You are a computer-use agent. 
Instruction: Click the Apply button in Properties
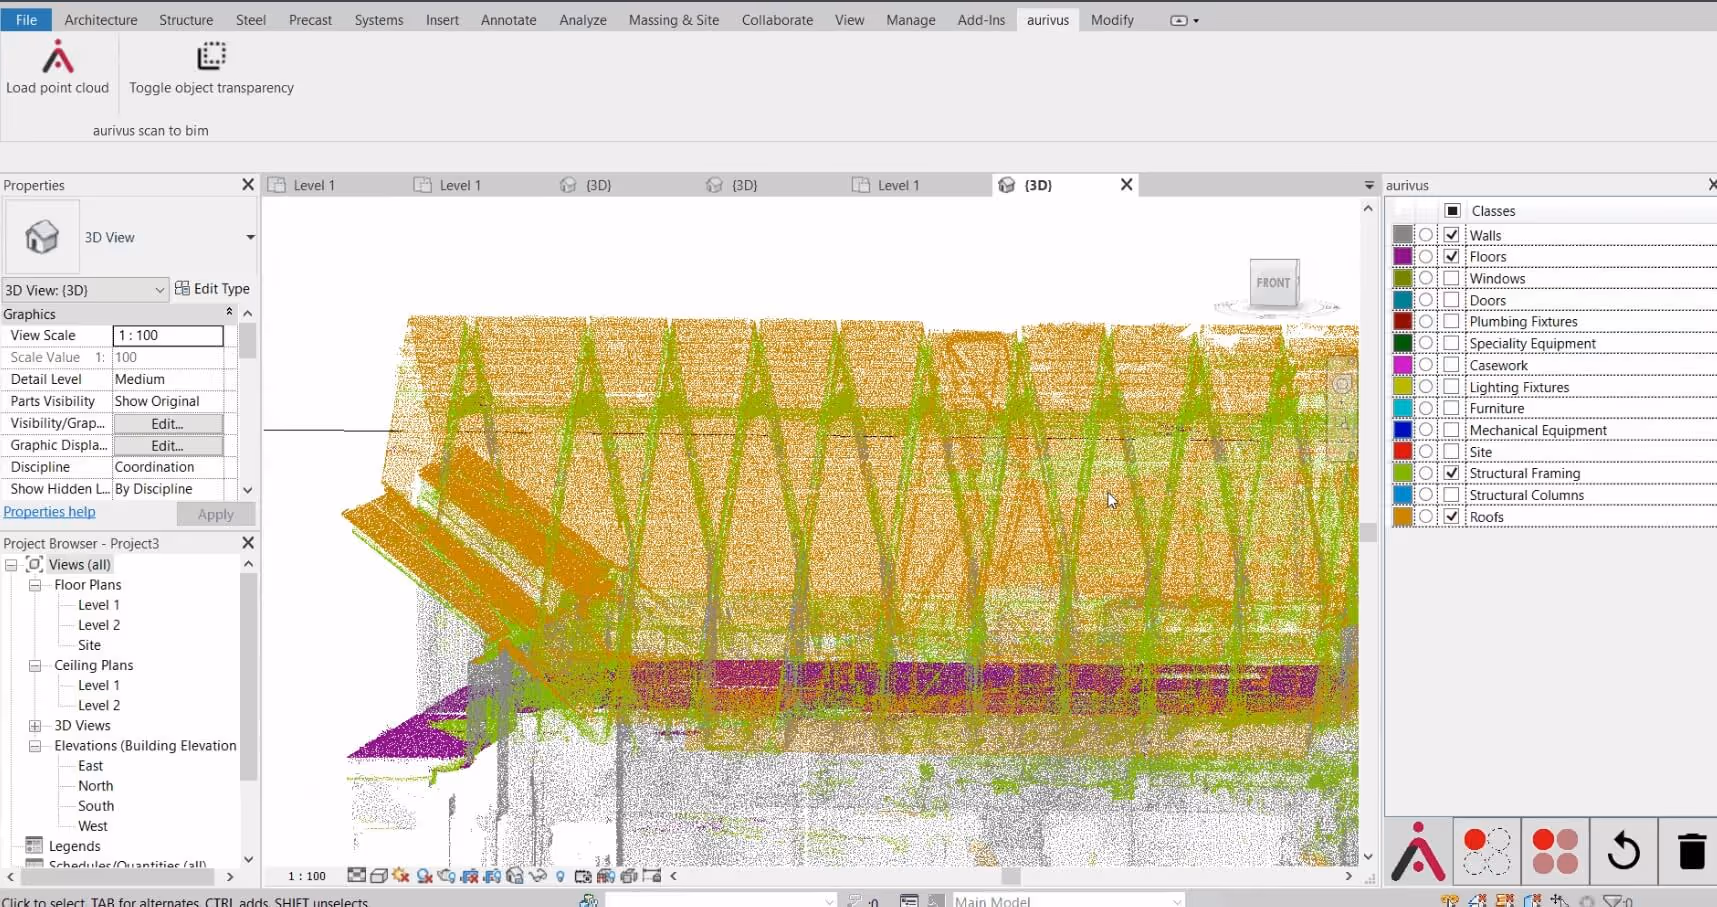click(x=216, y=514)
